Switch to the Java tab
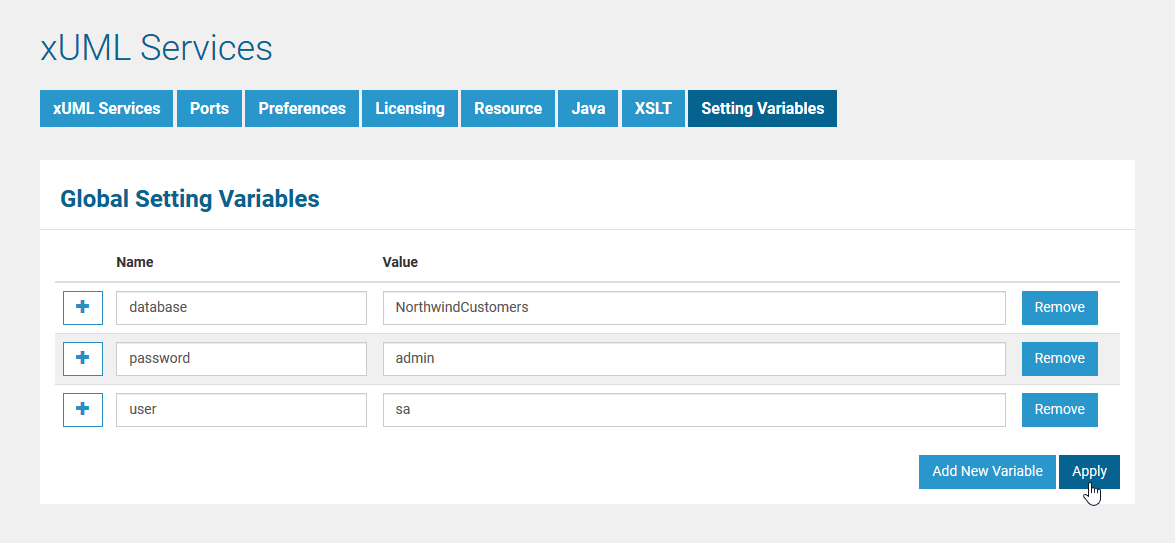Screen dimensions: 1175x543 coord(588,109)
